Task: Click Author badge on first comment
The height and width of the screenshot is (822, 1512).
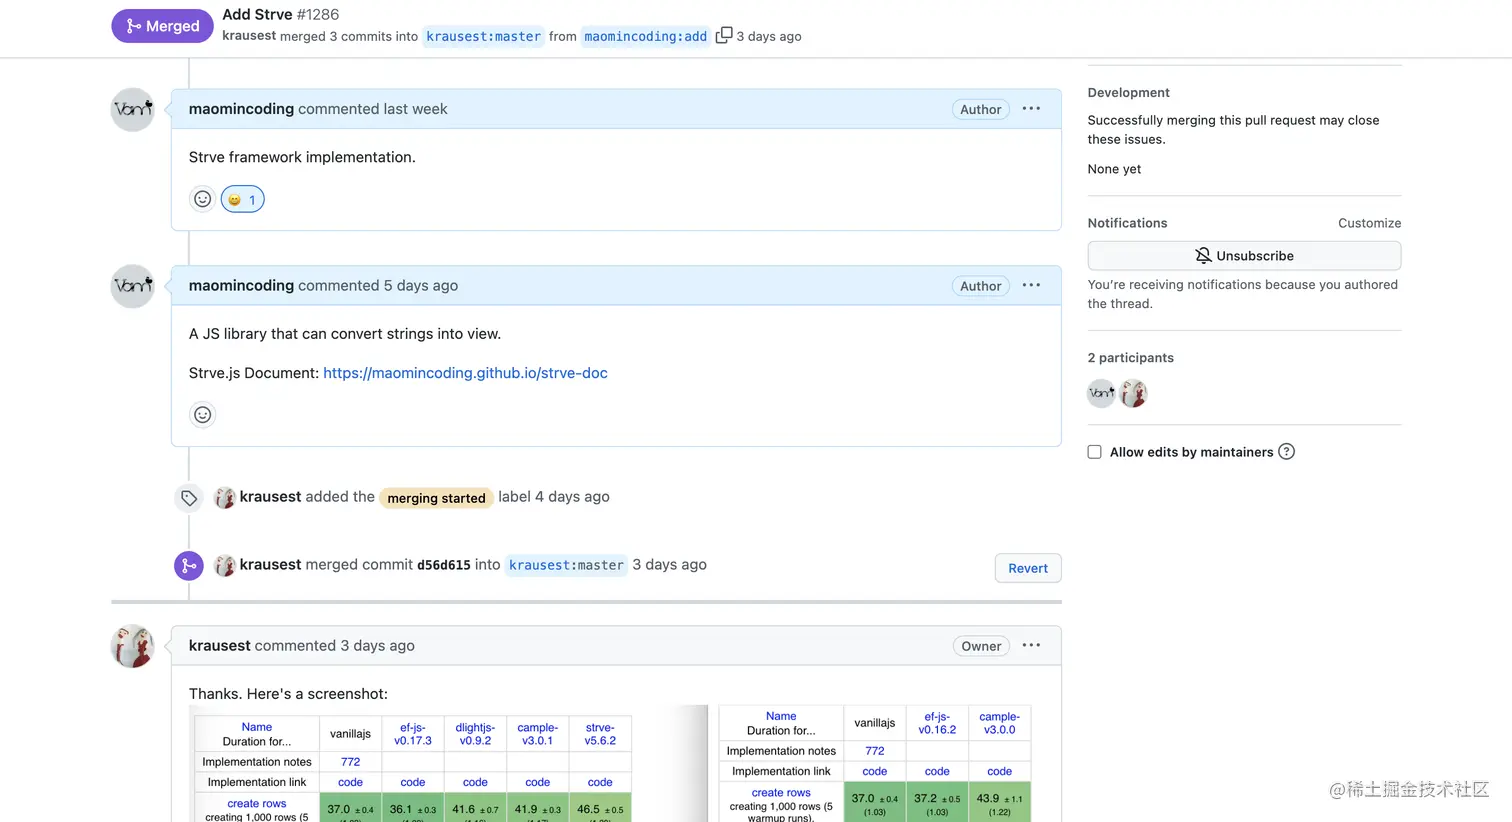Action: coord(981,110)
